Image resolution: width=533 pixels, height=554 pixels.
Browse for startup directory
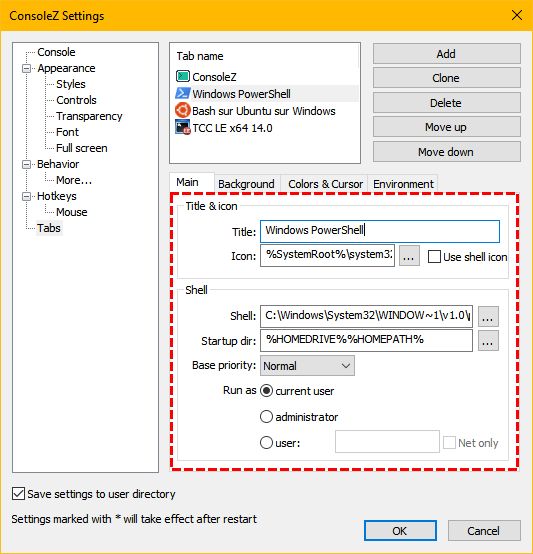click(x=488, y=341)
